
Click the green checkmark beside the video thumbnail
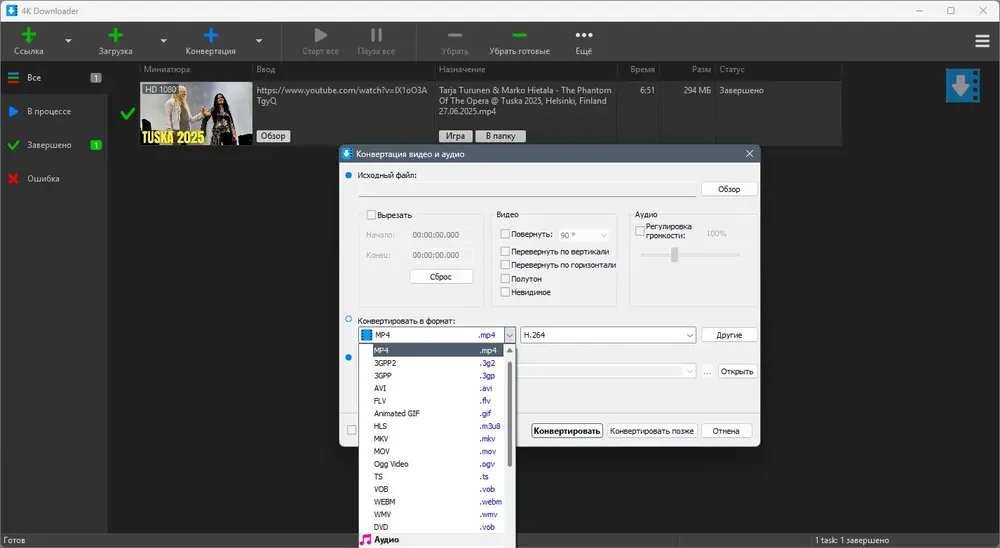coord(128,114)
